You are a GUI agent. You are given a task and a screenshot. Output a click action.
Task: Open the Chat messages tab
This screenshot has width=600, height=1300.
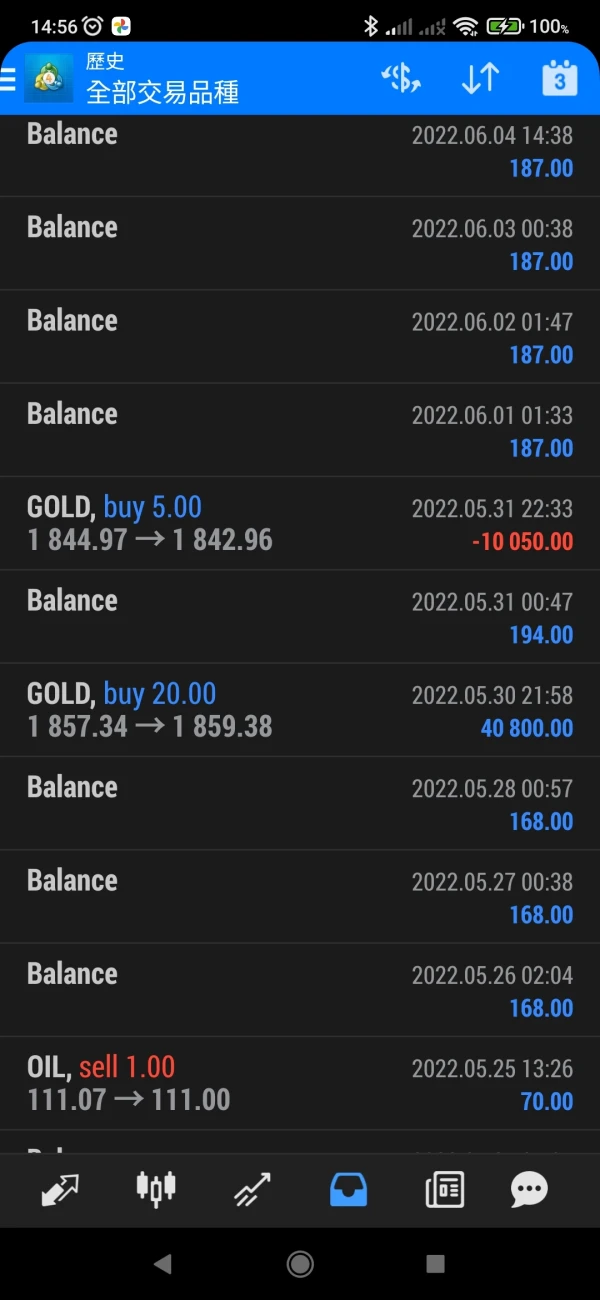[529, 1189]
